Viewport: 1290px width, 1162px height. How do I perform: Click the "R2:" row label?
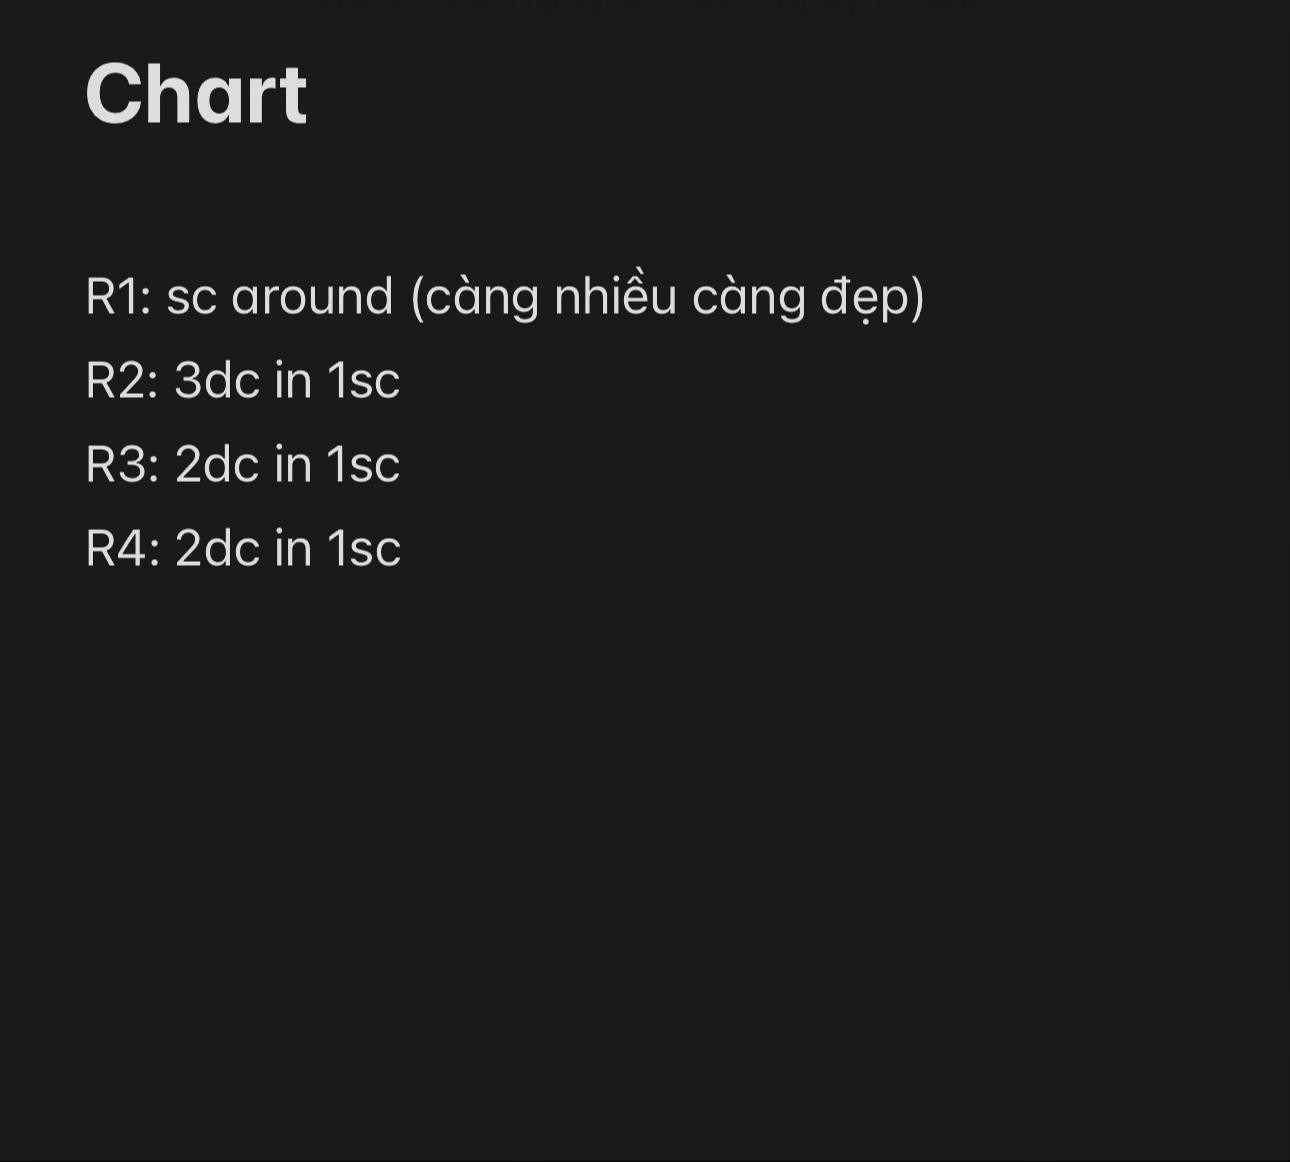[122, 381]
